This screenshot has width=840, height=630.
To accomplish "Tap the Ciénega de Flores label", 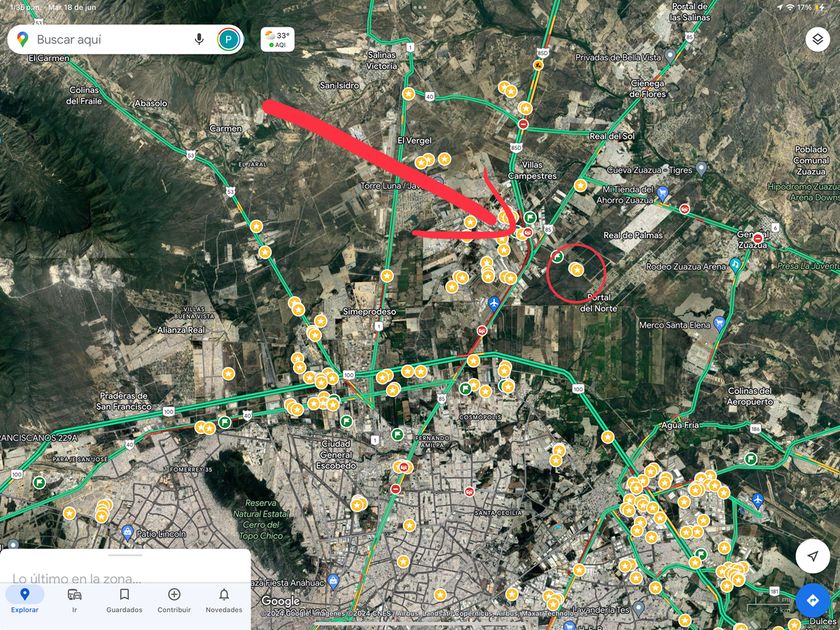I will pyautogui.click(x=648, y=89).
